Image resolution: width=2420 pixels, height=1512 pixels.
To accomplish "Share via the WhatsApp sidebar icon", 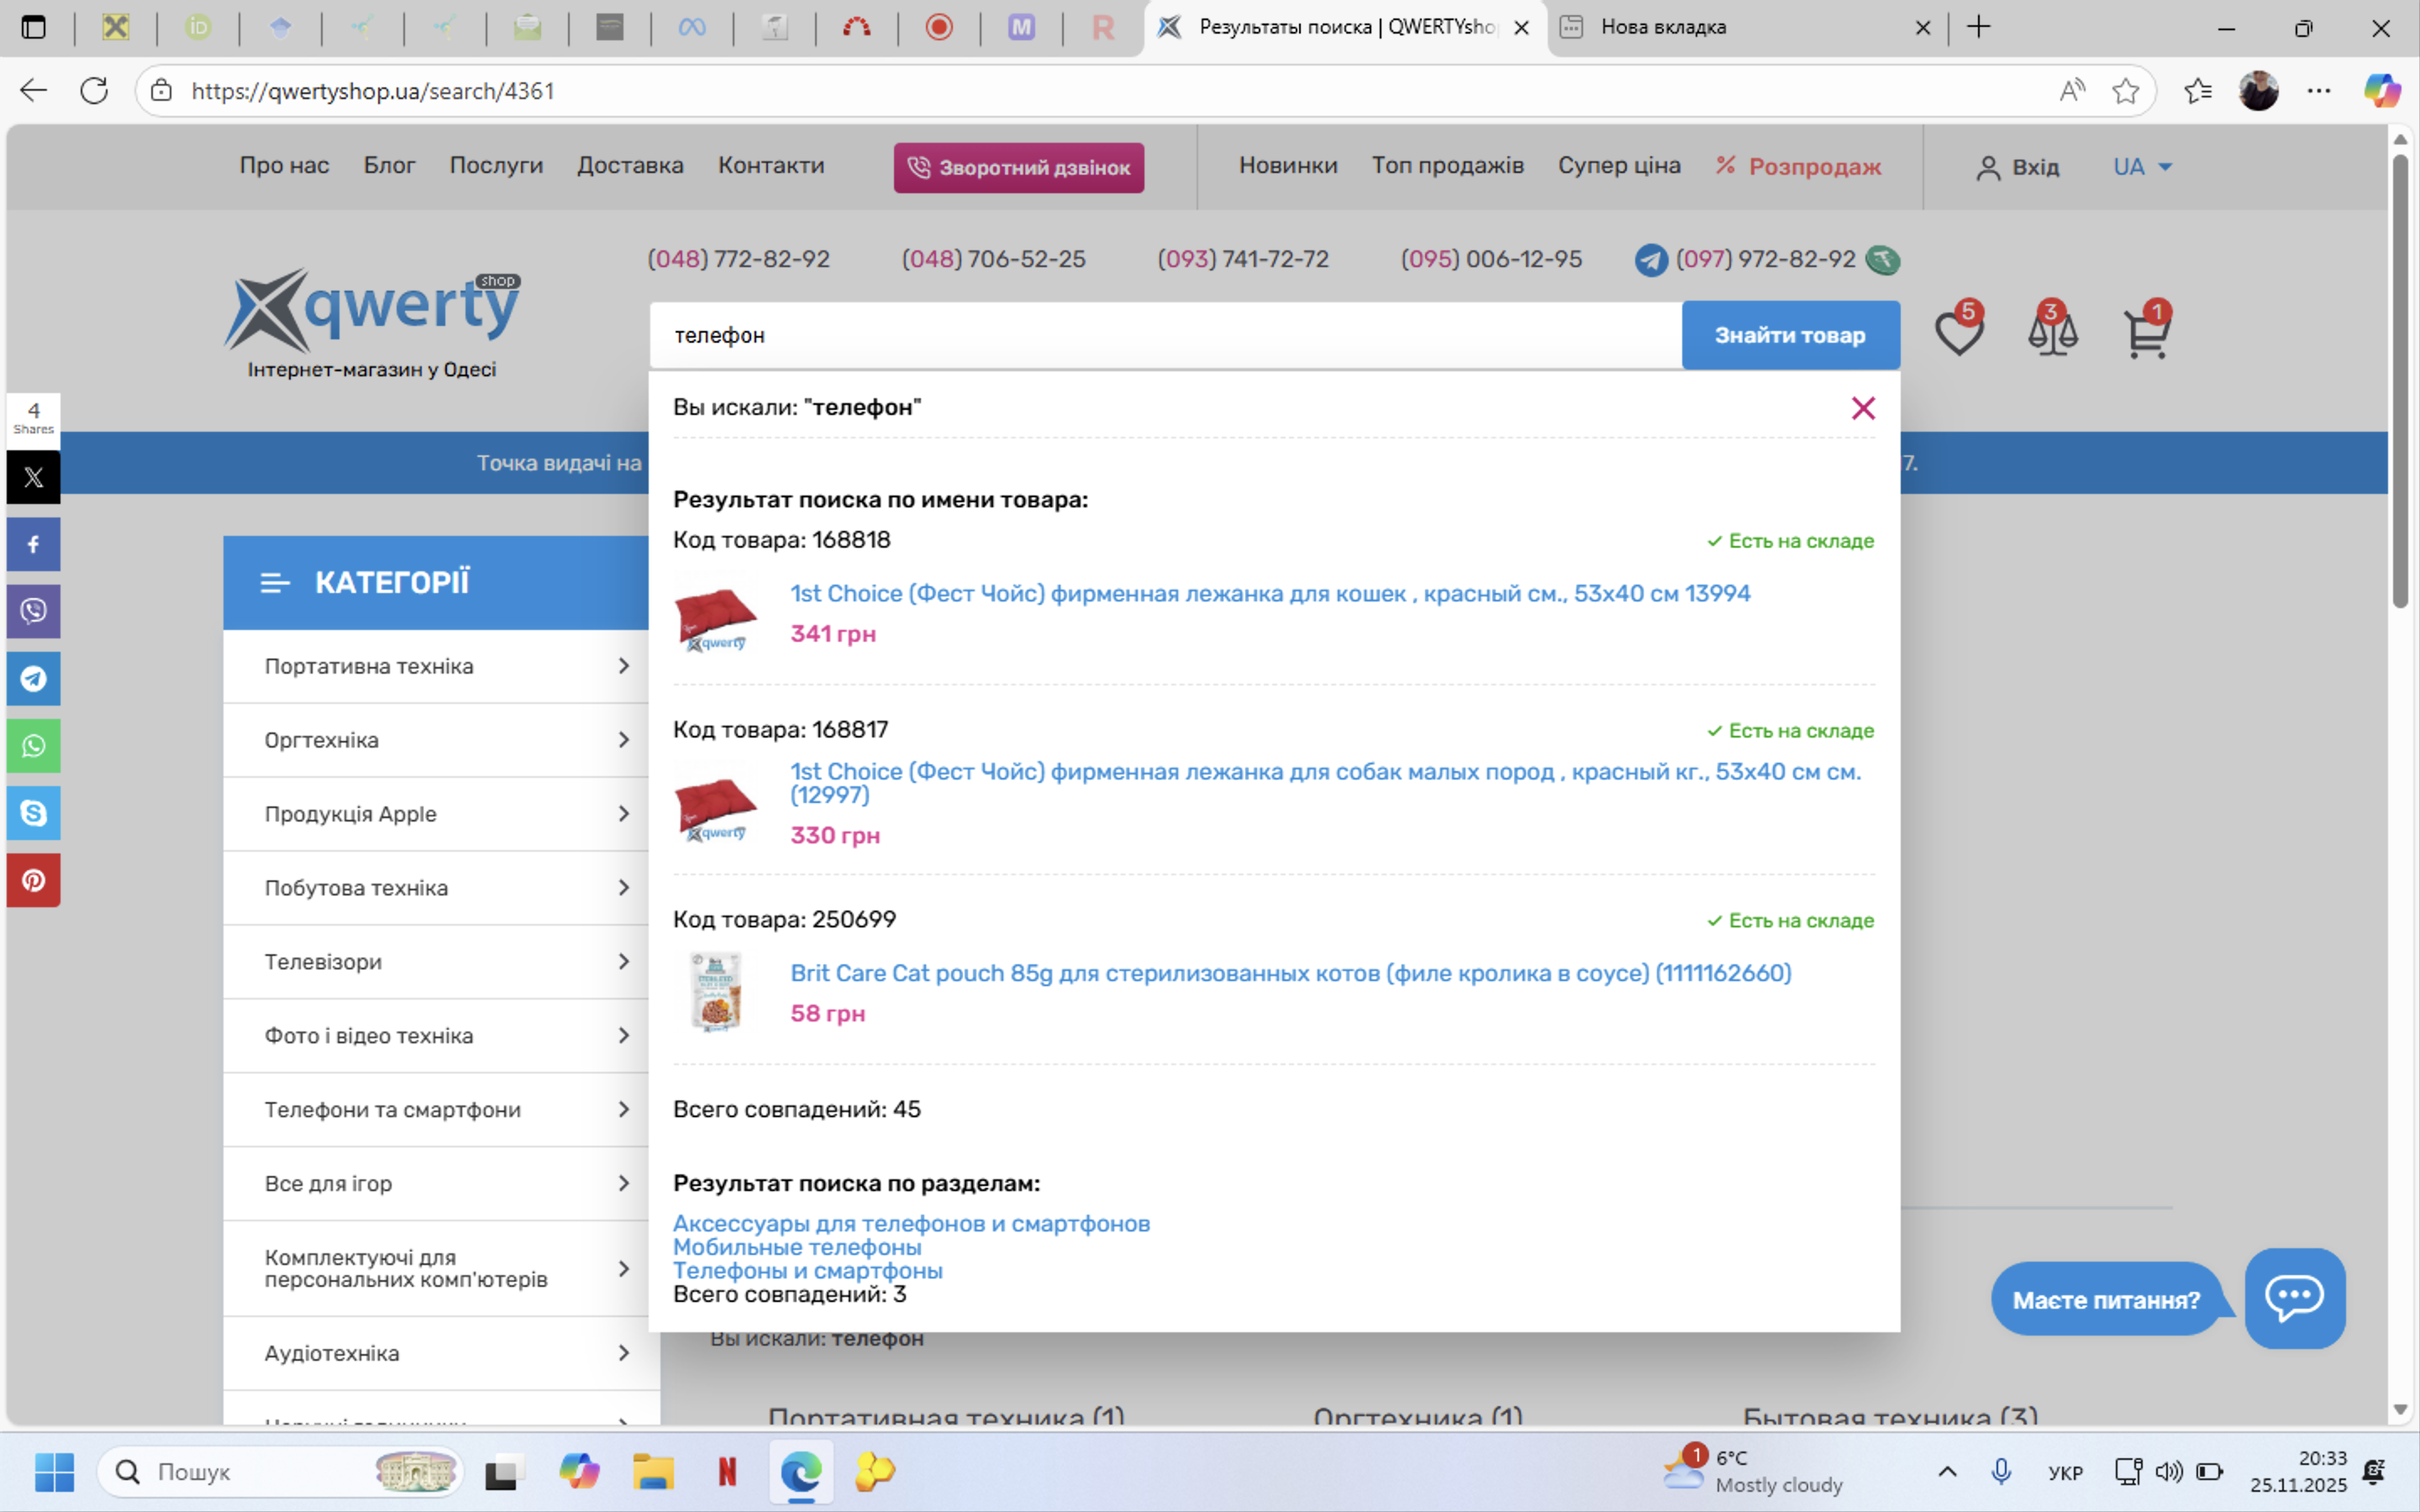I will click(33, 746).
